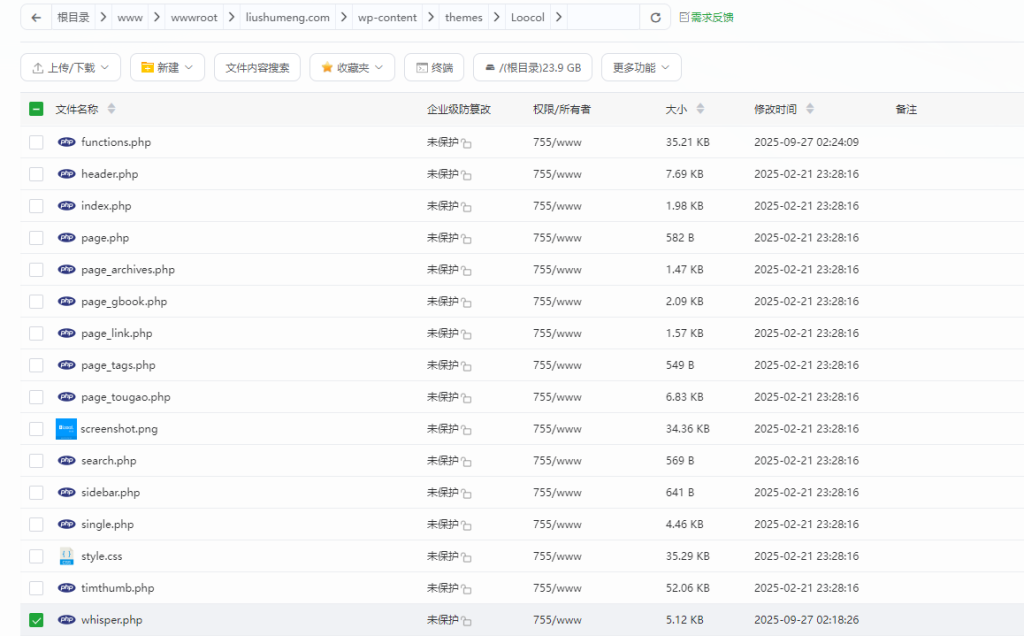The image size is (1024, 636).
Task: Go to wp-content in the breadcrumb path
Action: coord(387,17)
